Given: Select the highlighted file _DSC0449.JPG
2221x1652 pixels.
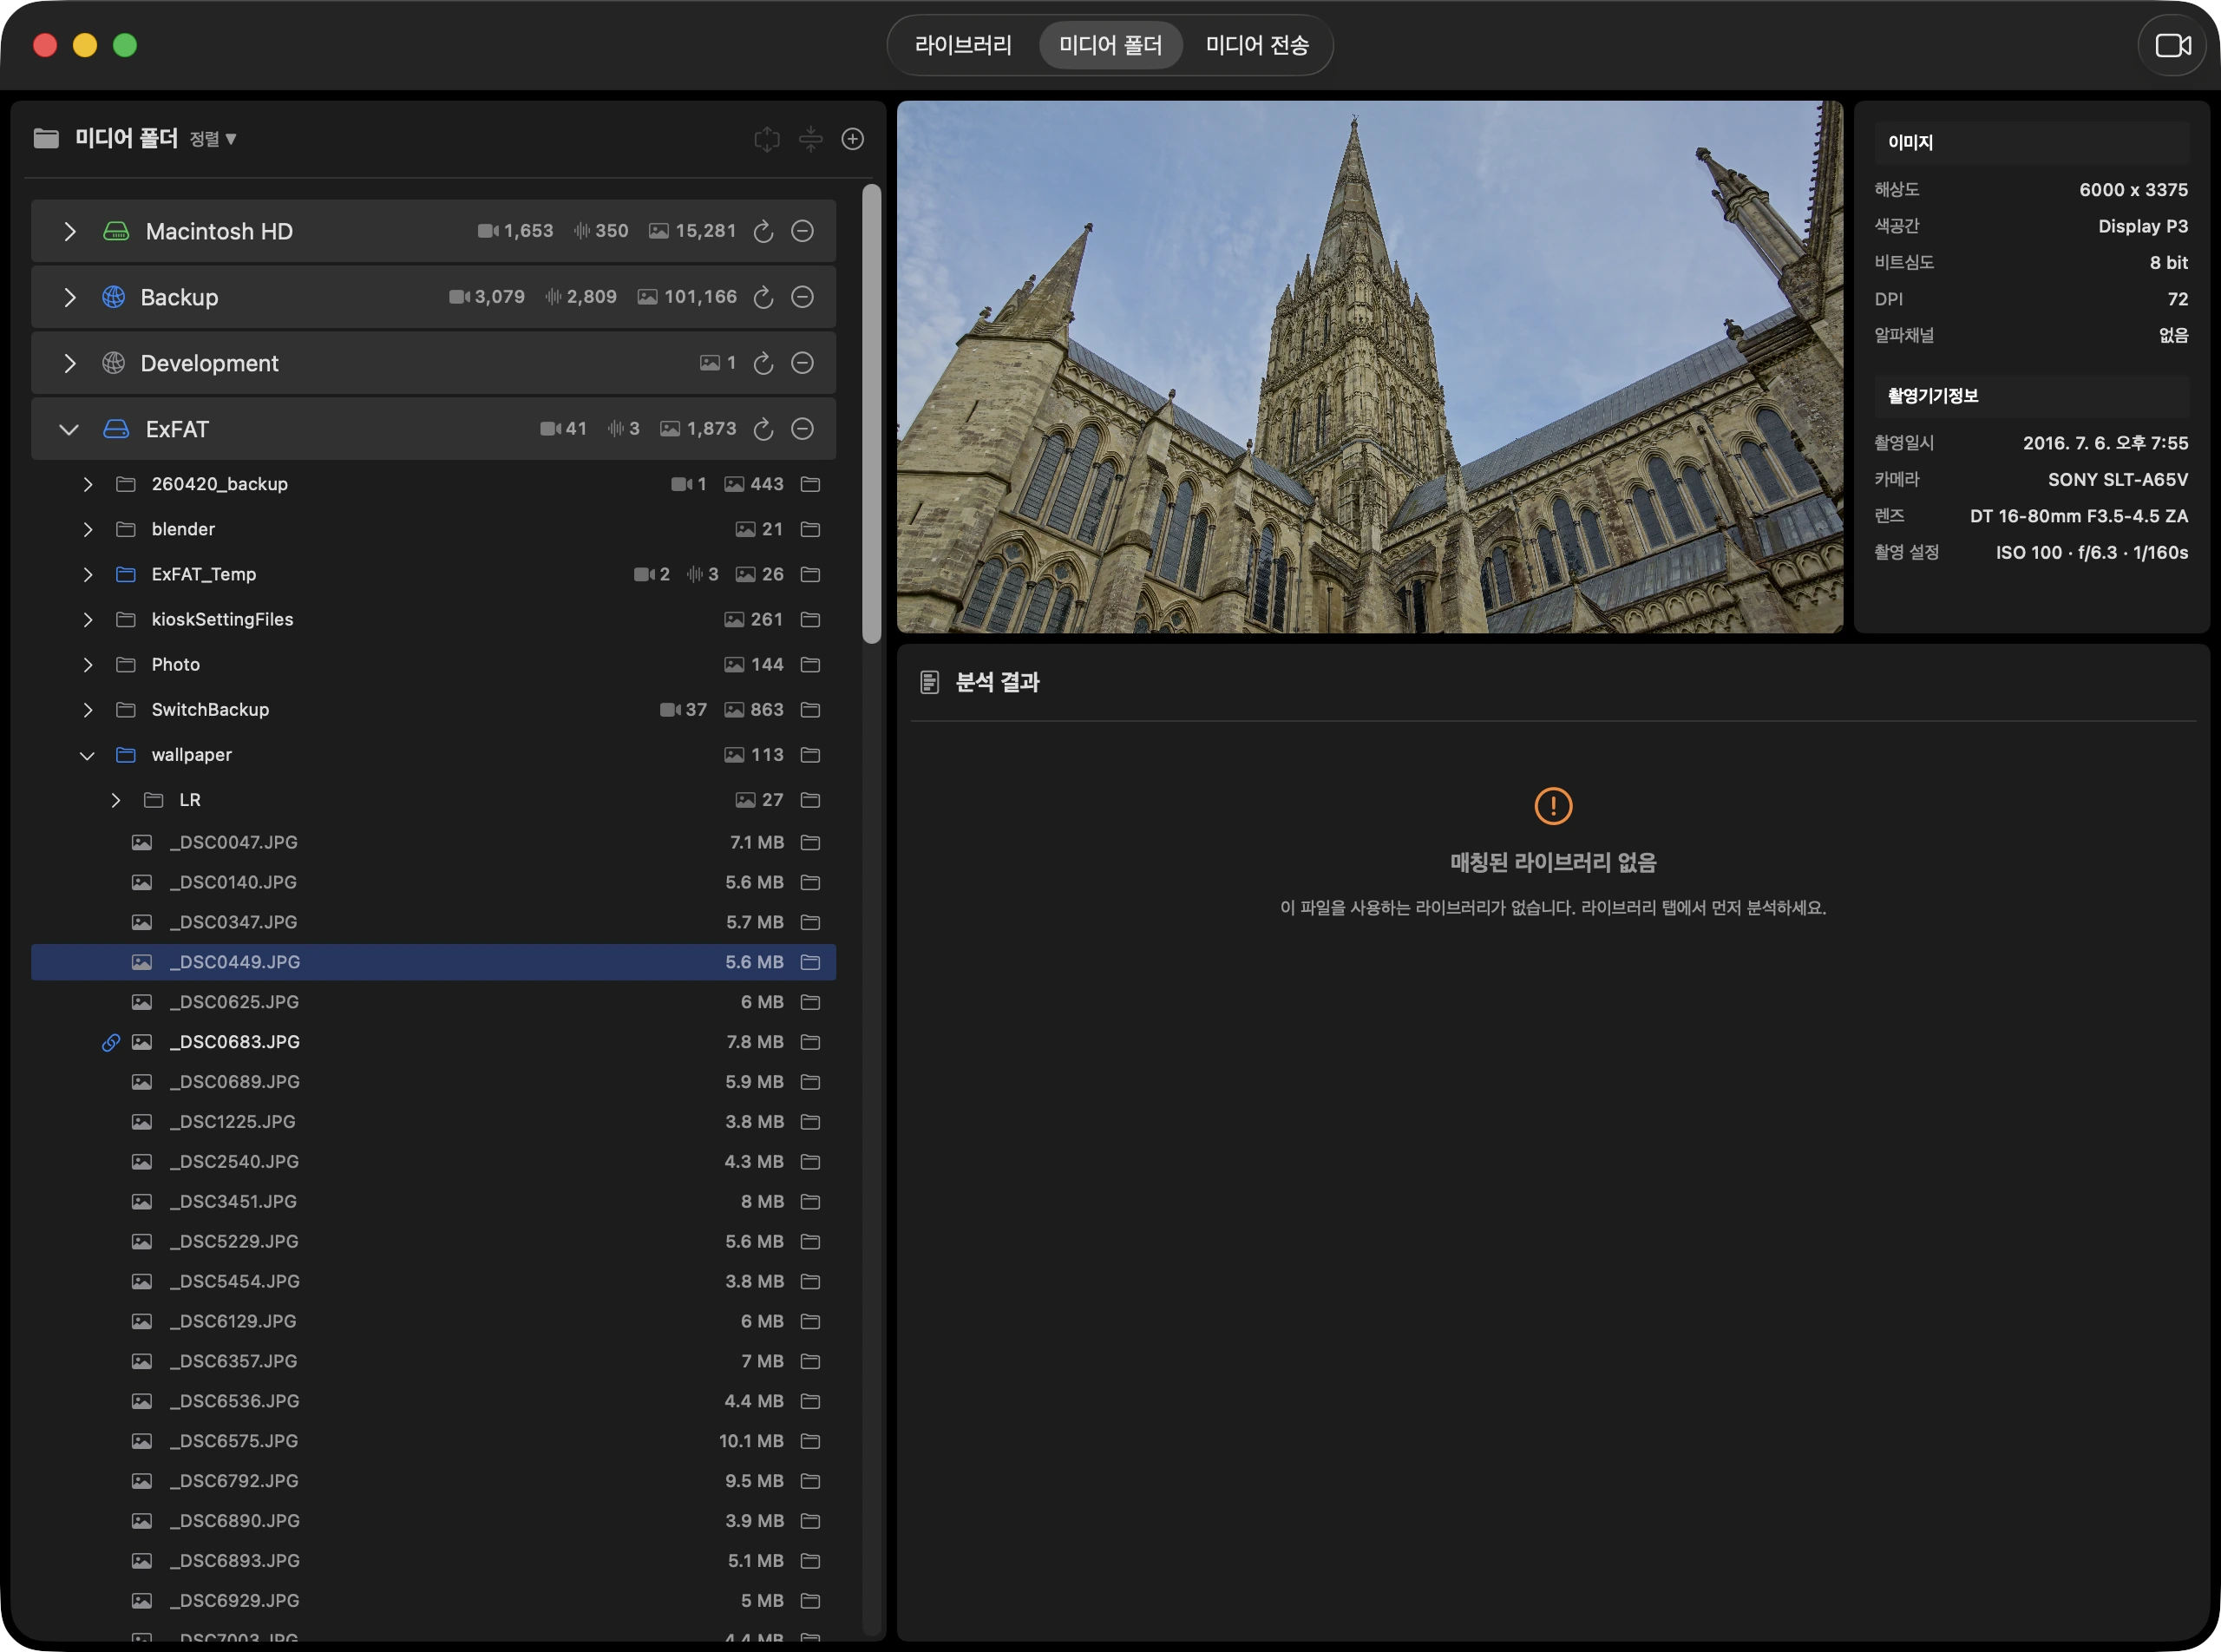Looking at the screenshot, I should pyautogui.click(x=433, y=962).
